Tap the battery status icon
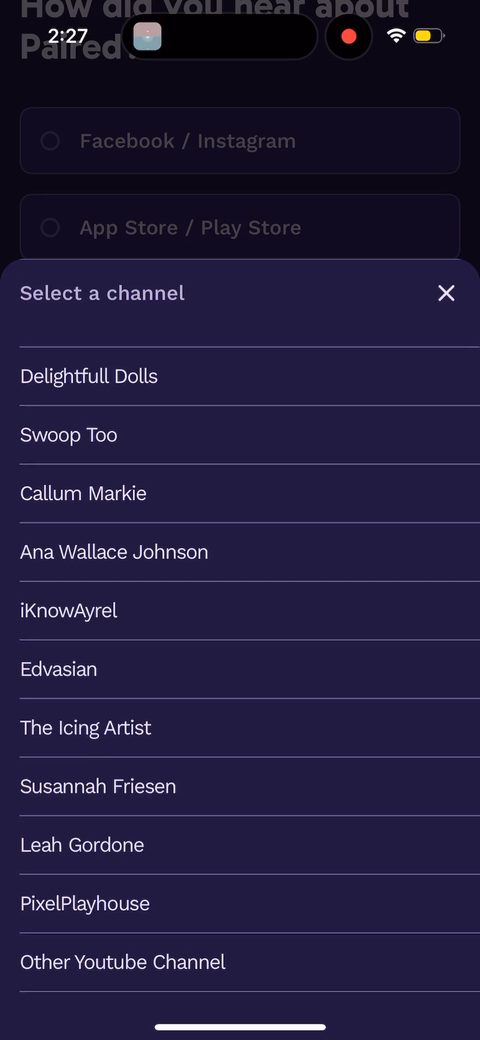Screen dimensions: 480x1040 [428, 36]
